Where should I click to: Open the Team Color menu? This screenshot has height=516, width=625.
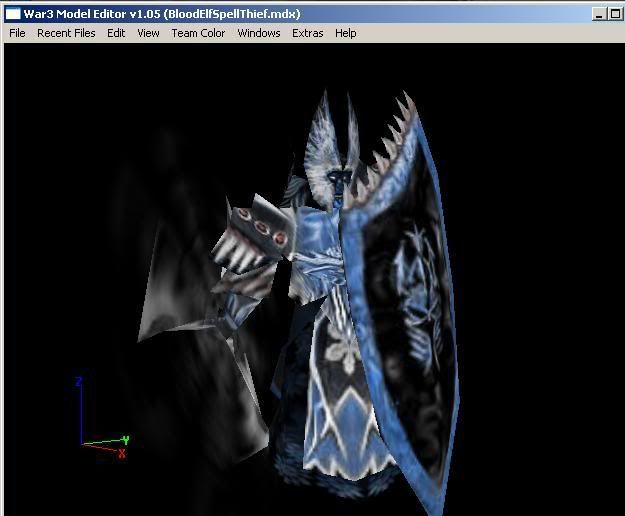click(x=198, y=33)
